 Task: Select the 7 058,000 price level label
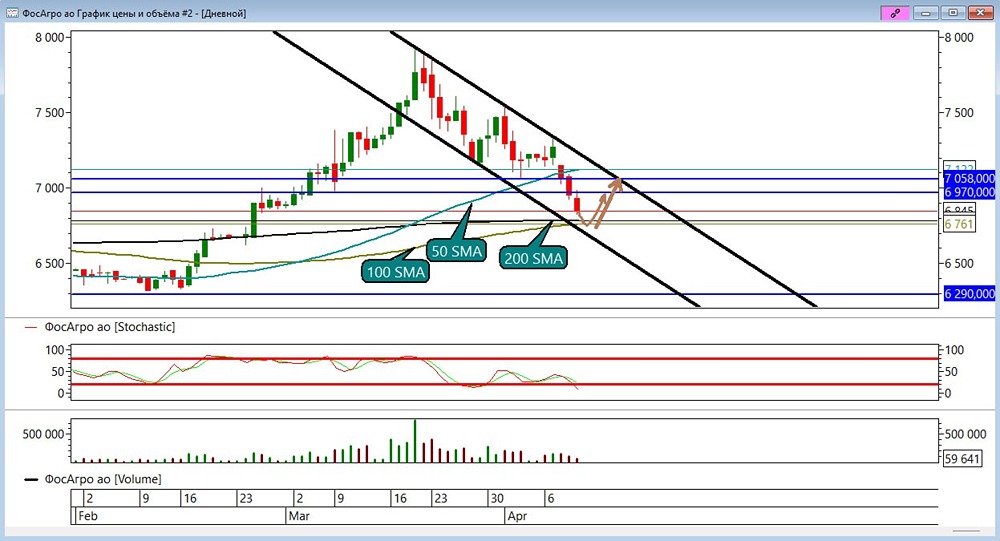pos(969,178)
